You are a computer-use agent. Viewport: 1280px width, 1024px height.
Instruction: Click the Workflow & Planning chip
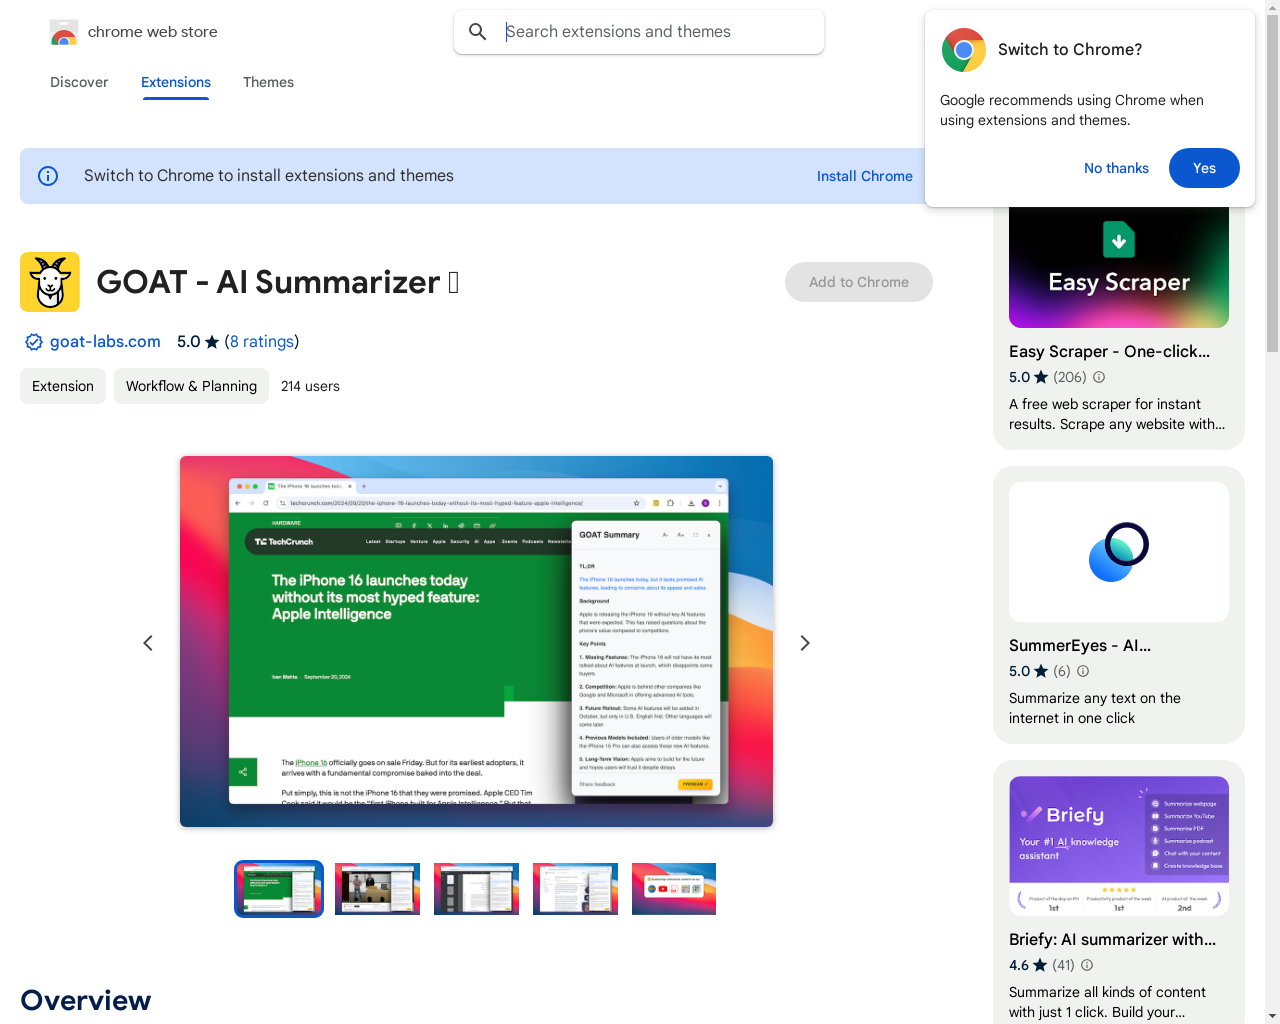(x=191, y=386)
